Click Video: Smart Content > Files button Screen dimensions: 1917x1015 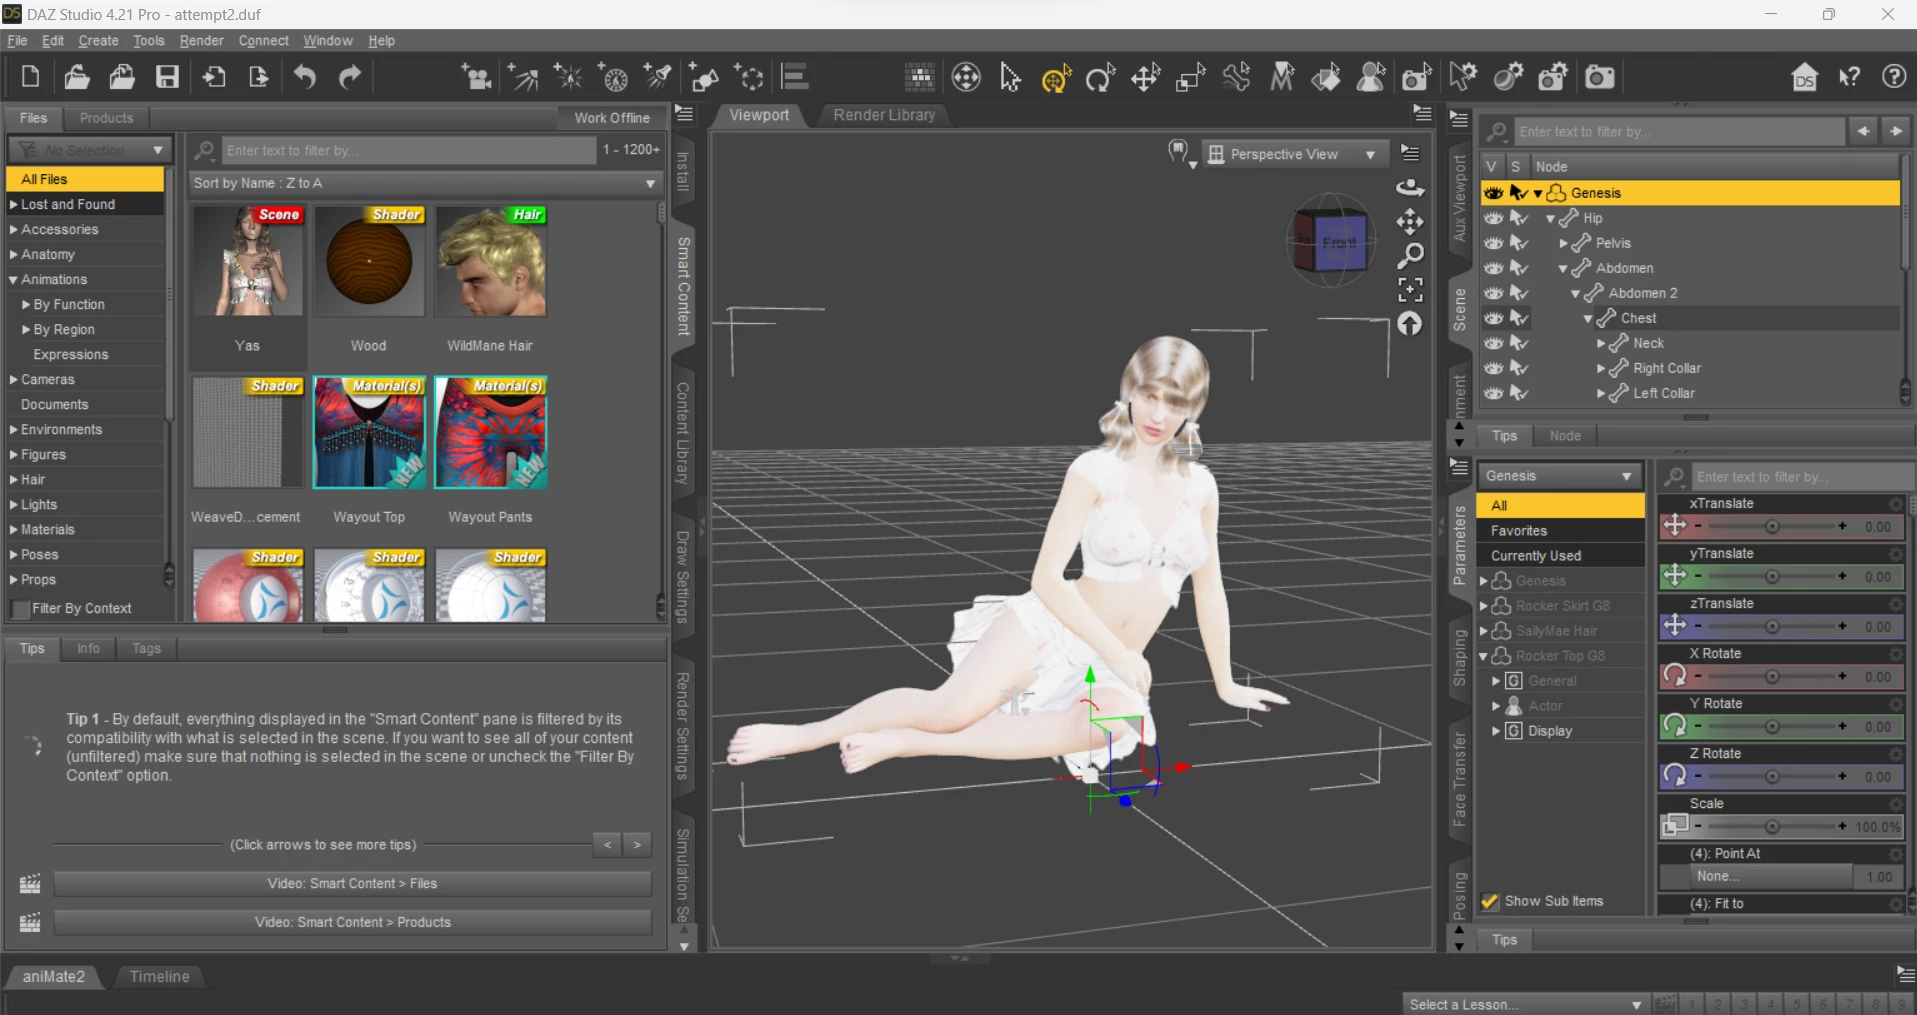[x=352, y=884]
